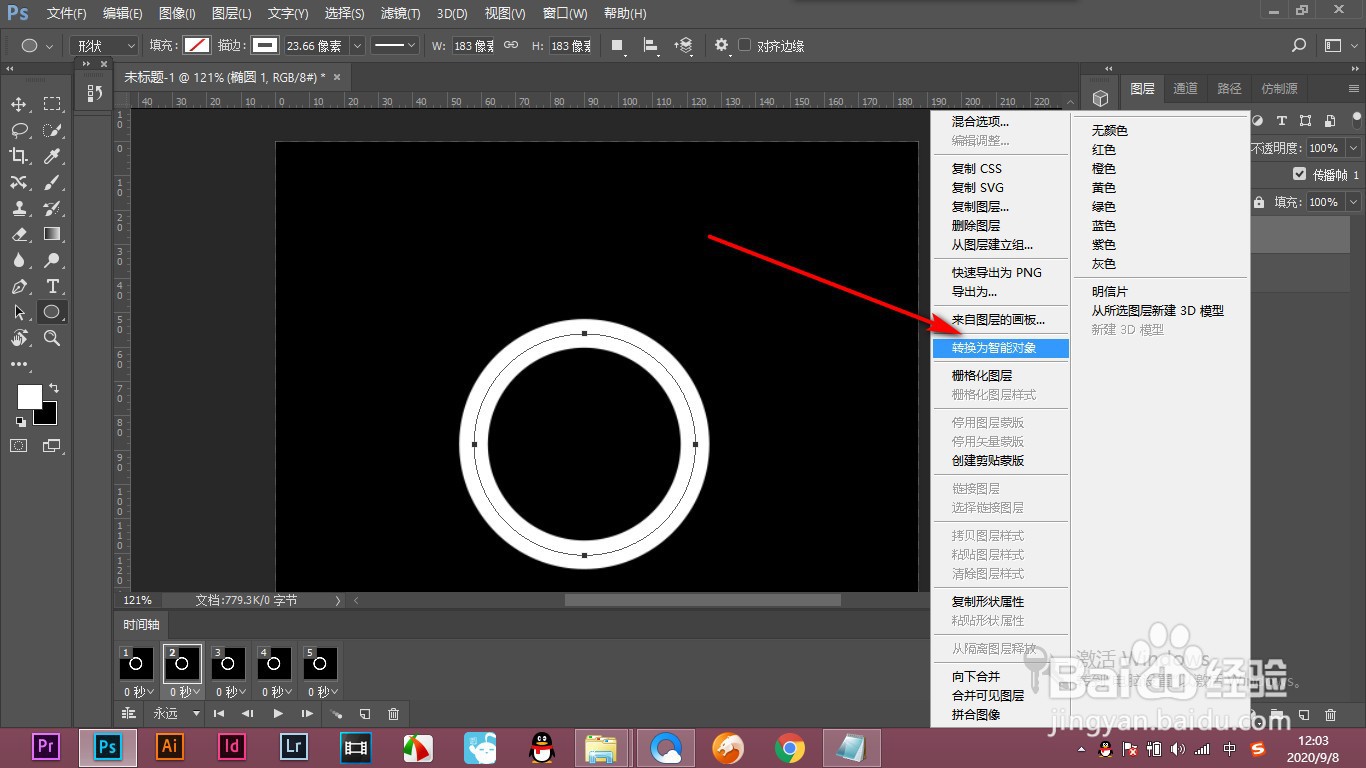Select the Horizontal Type tool
The width and height of the screenshot is (1366, 768).
click(52, 286)
